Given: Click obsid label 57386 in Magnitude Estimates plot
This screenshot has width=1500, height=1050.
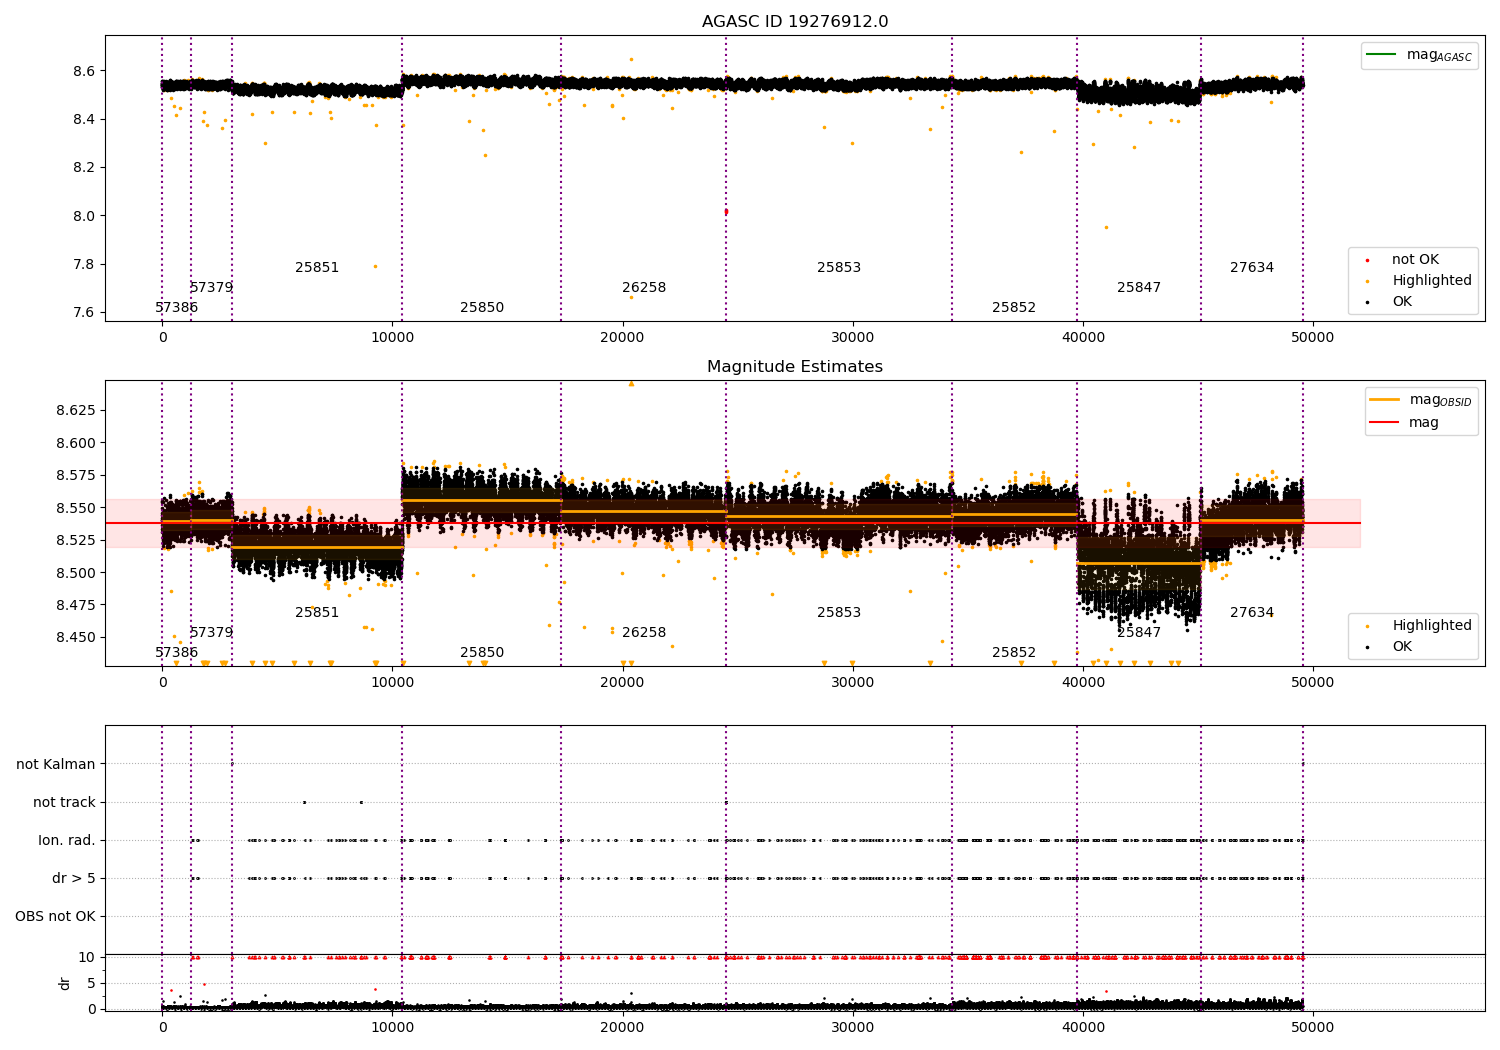Looking at the screenshot, I should click(177, 653).
